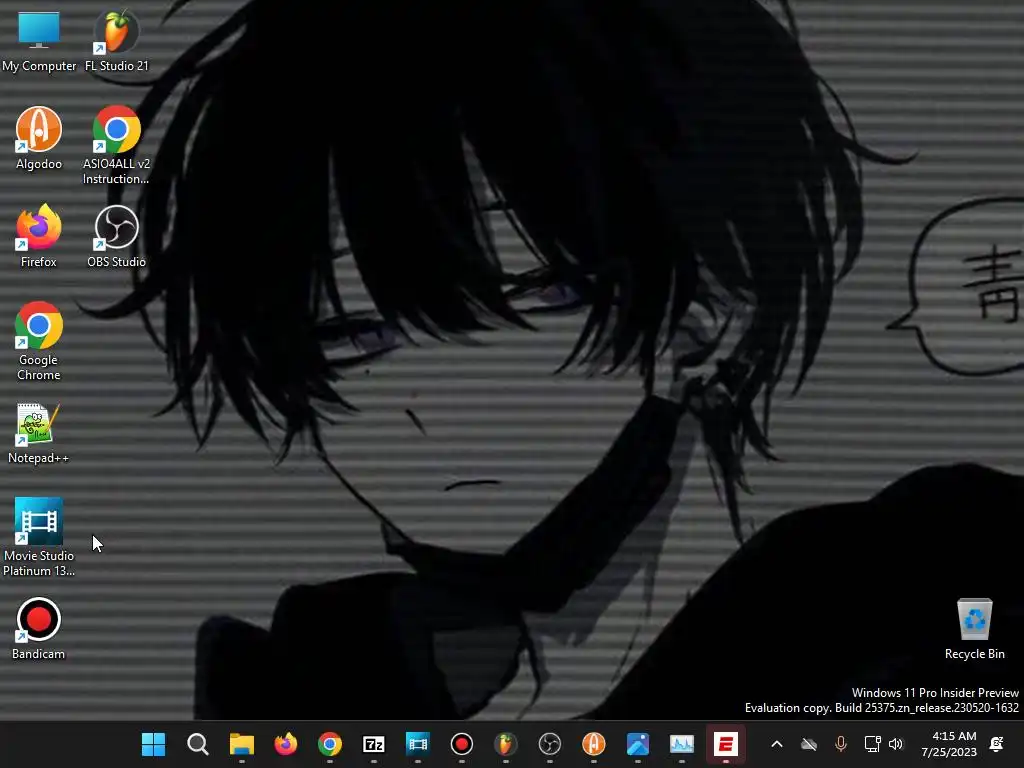Image resolution: width=1024 pixels, height=768 pixels.
Task: Open File Explorer from taskbar
Action: [x=242, y=744]
